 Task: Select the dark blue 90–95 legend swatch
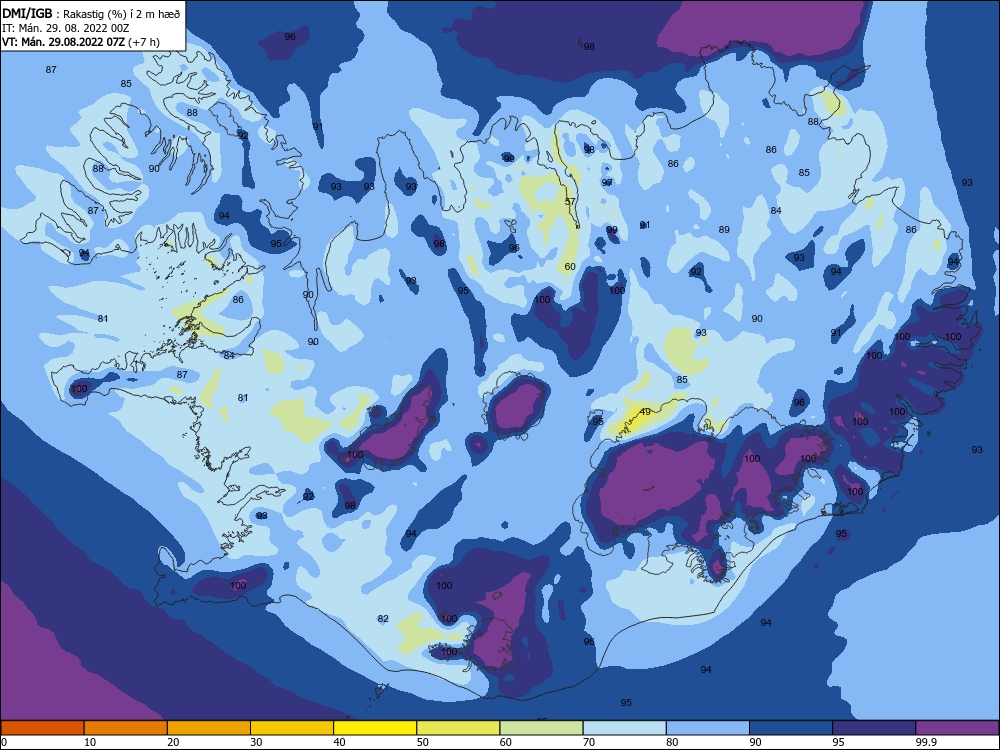[791, 728]
